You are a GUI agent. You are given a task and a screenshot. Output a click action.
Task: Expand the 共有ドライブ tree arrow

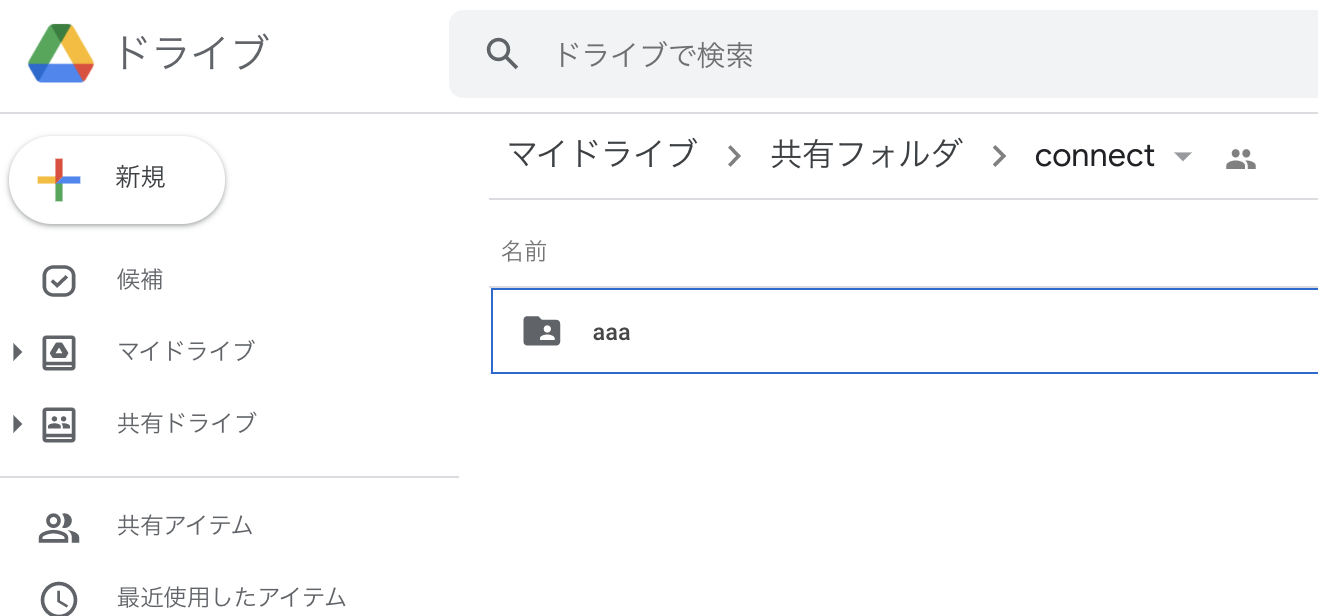tap(17, 424)
